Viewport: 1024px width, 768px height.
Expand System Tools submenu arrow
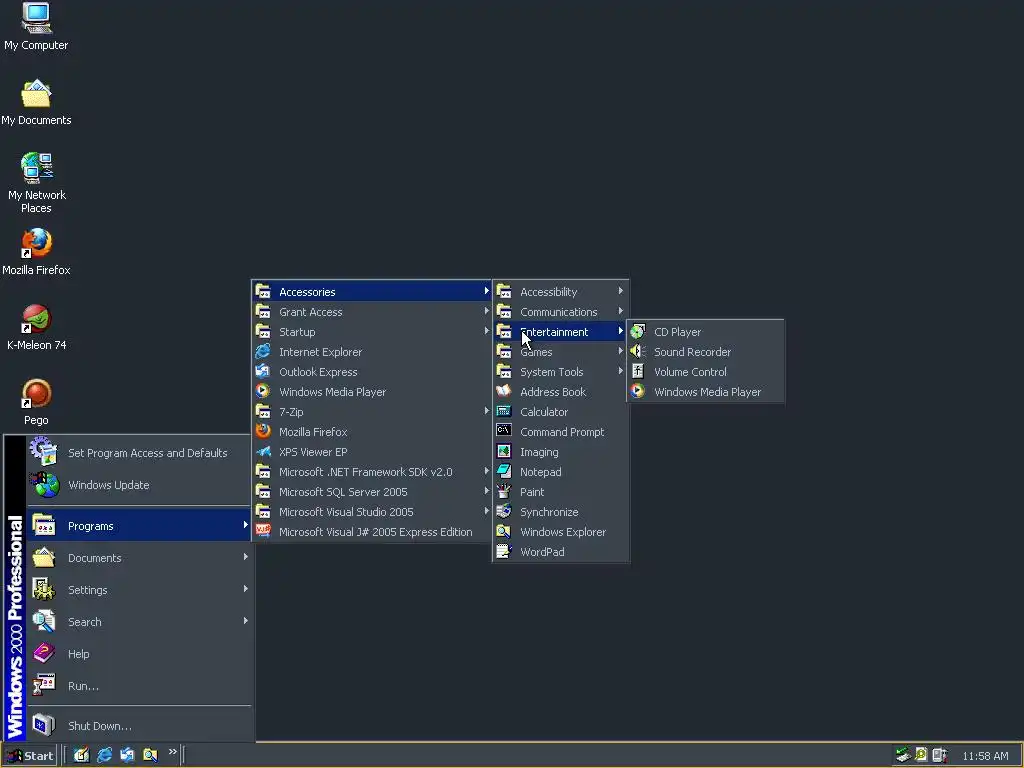pyautogui.click(x=620, y=371)
